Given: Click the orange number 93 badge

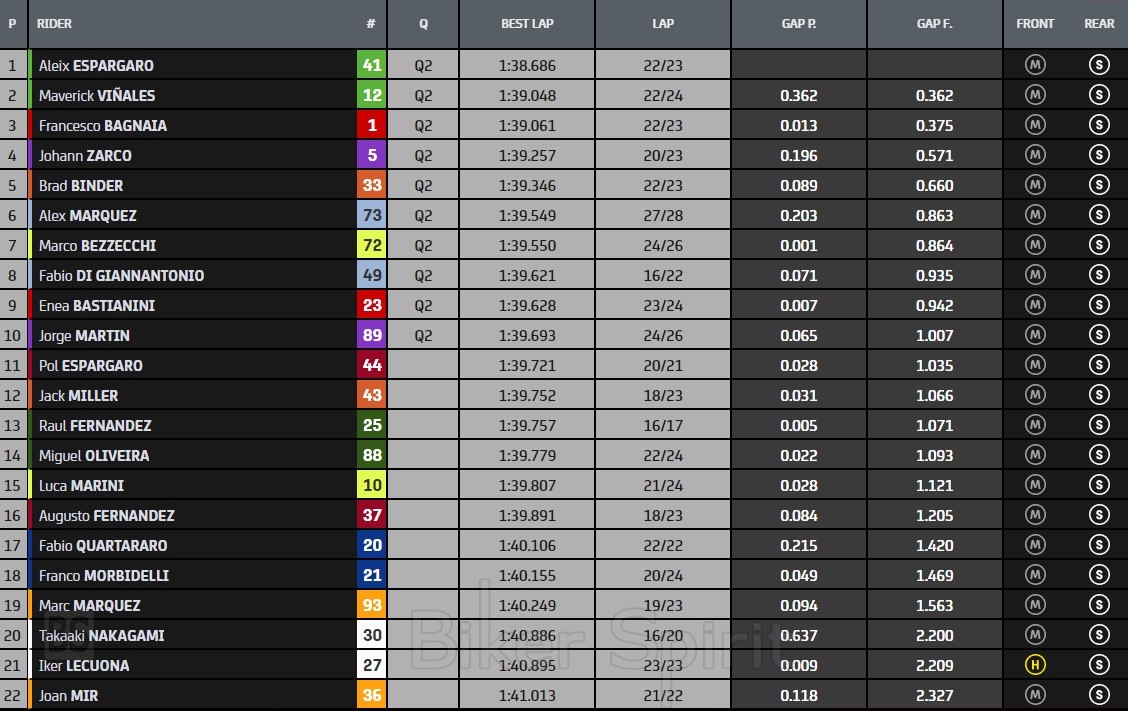Looking at the screenshot, I should [372, 606].
